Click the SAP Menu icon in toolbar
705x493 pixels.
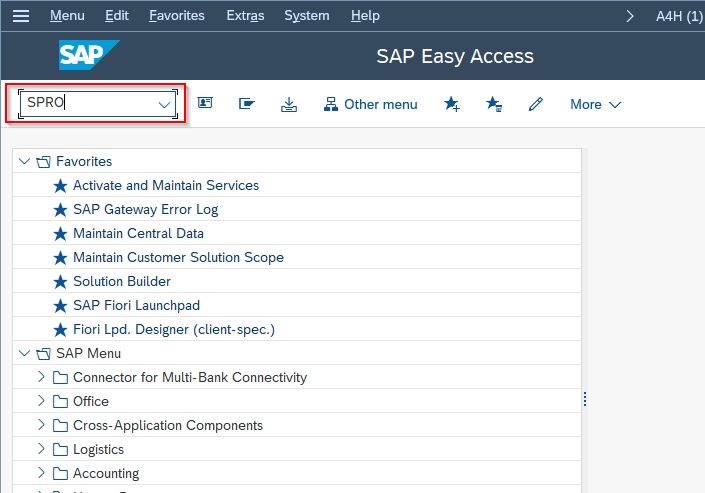pos(246,104)
